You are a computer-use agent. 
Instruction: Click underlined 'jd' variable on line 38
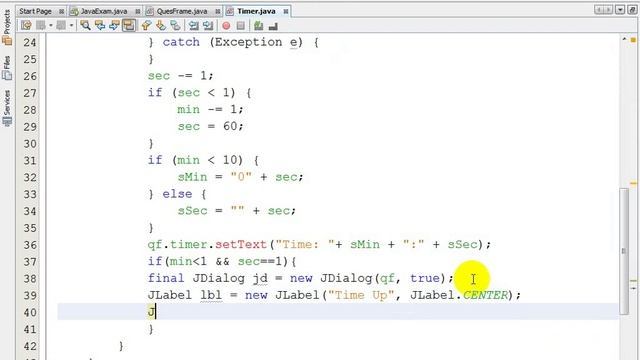coord(260,278)
